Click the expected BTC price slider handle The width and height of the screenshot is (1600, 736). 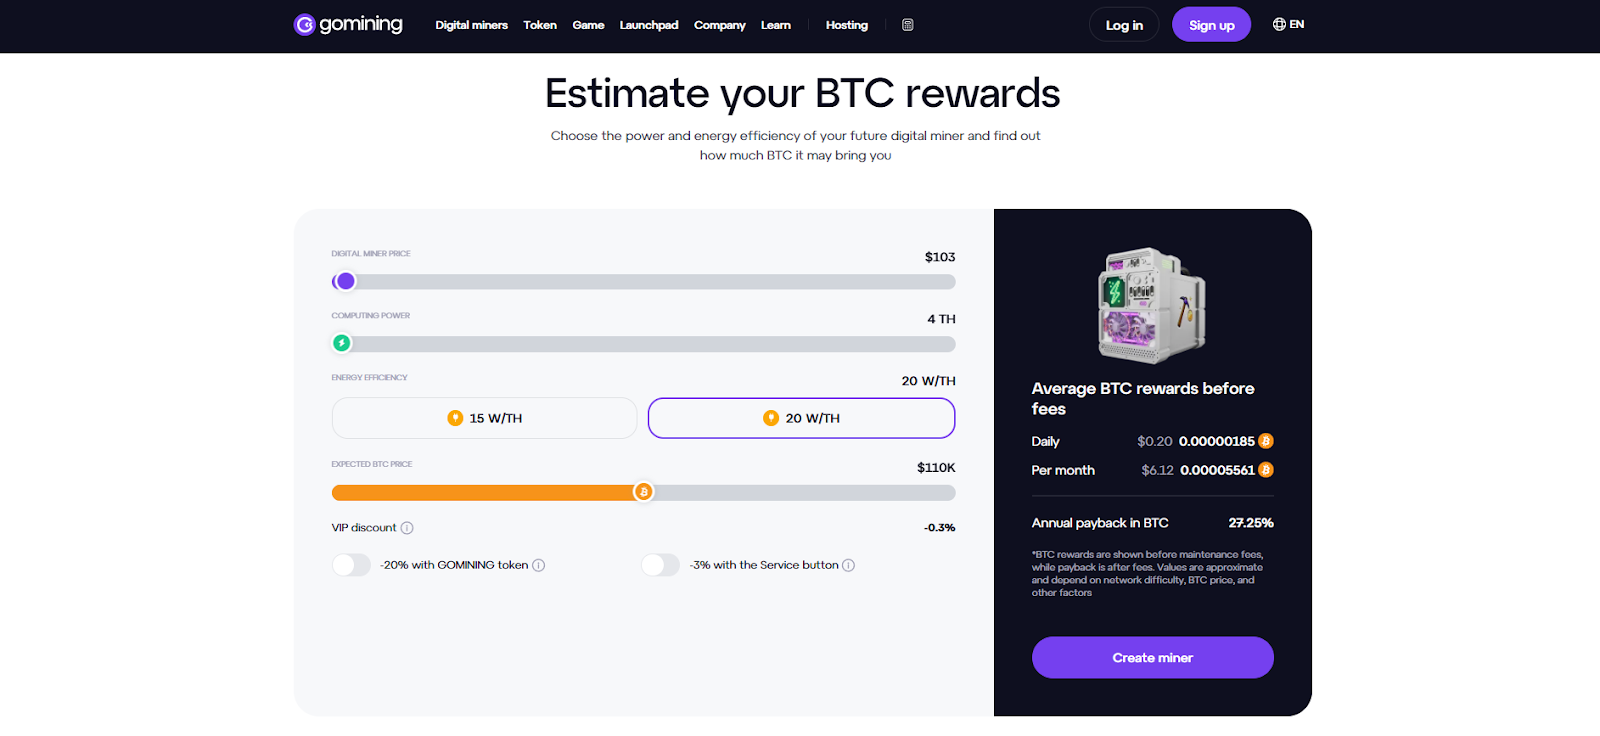644,492
